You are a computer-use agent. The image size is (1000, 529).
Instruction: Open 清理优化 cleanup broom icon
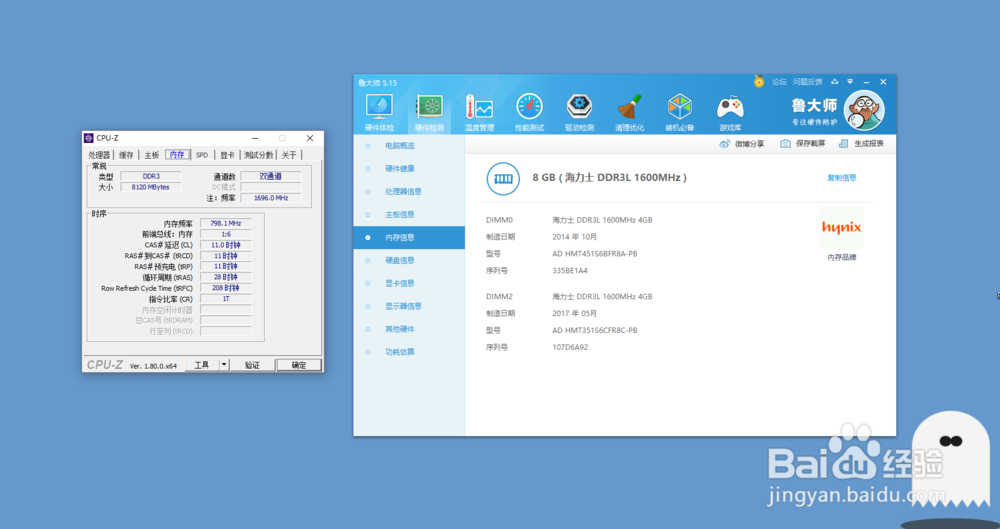[x=629, y=112]
